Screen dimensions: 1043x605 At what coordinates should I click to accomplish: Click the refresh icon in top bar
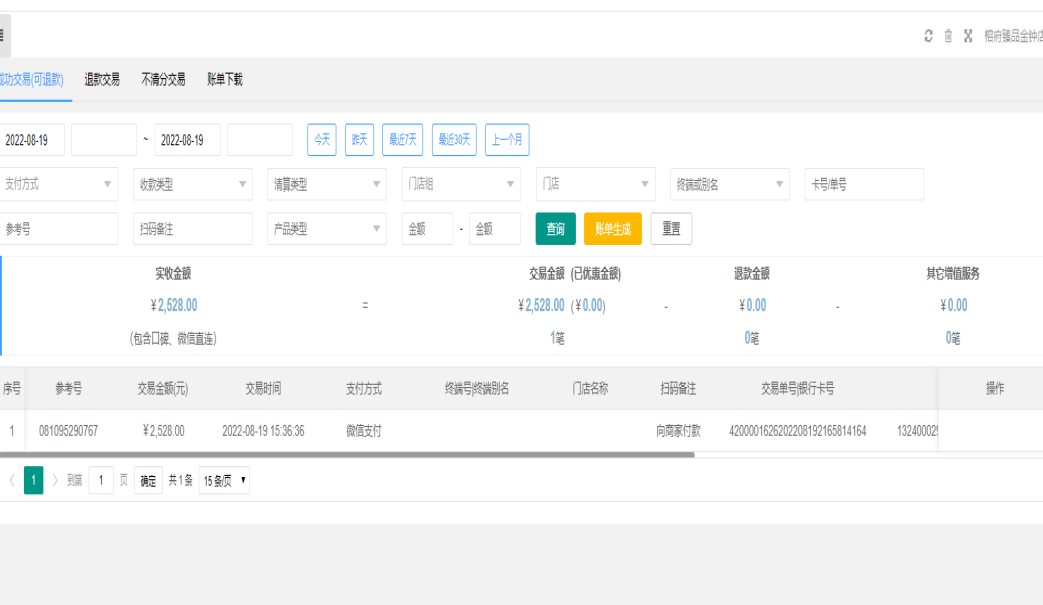[928, 36]
